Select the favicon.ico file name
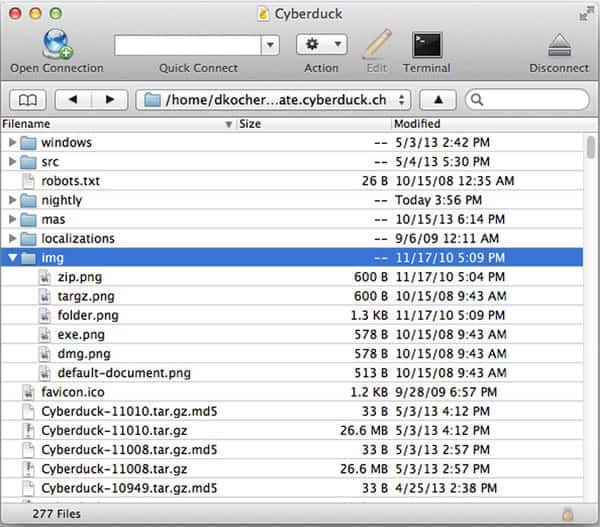 pos(73,392)
